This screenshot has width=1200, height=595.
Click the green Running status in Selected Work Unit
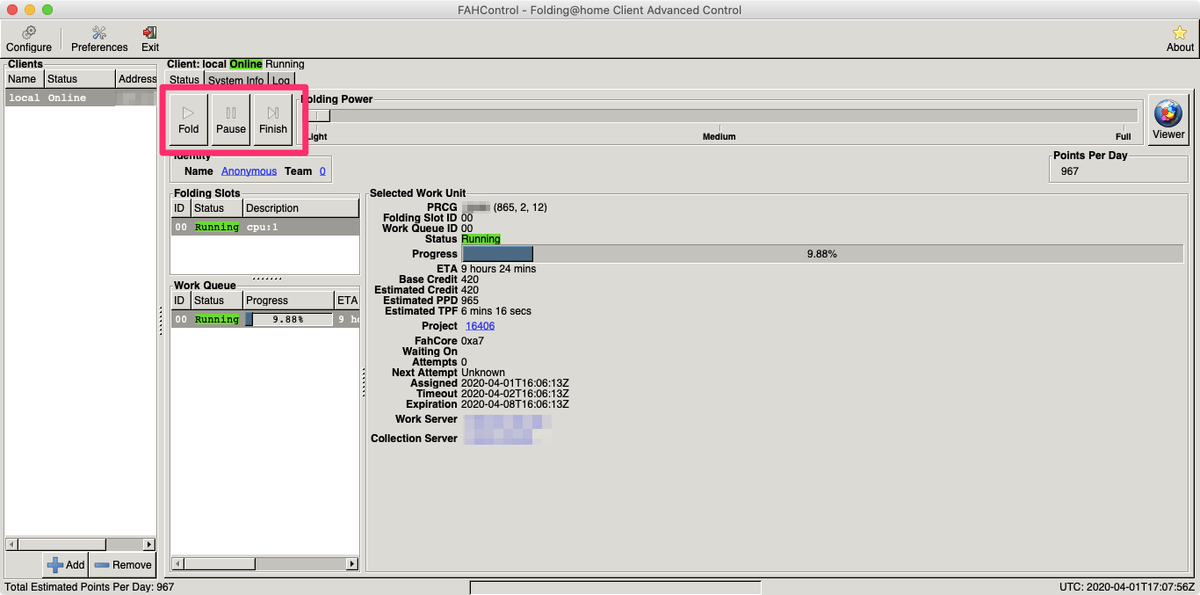click(x=481, y=239)
